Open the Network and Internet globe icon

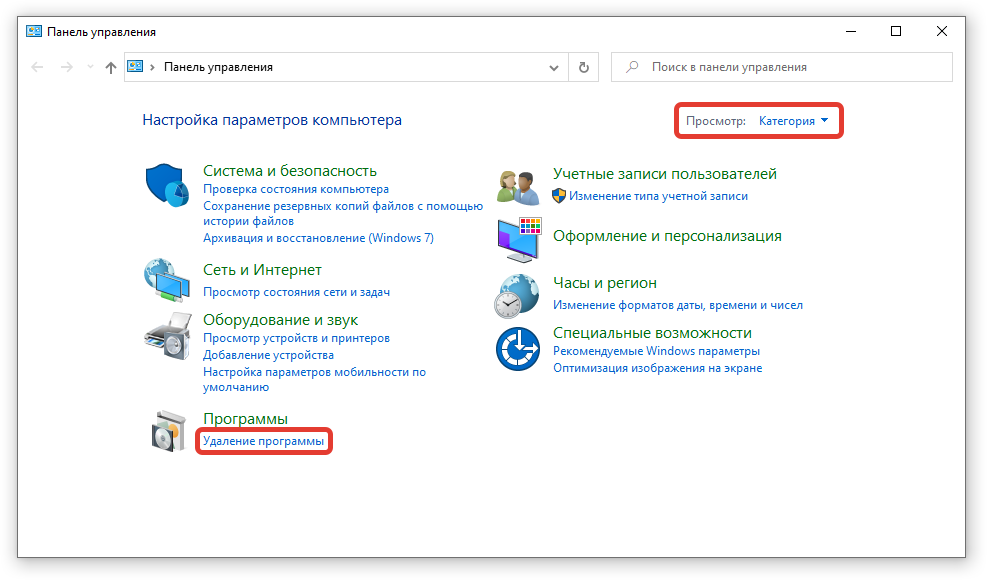click(167, 280)
